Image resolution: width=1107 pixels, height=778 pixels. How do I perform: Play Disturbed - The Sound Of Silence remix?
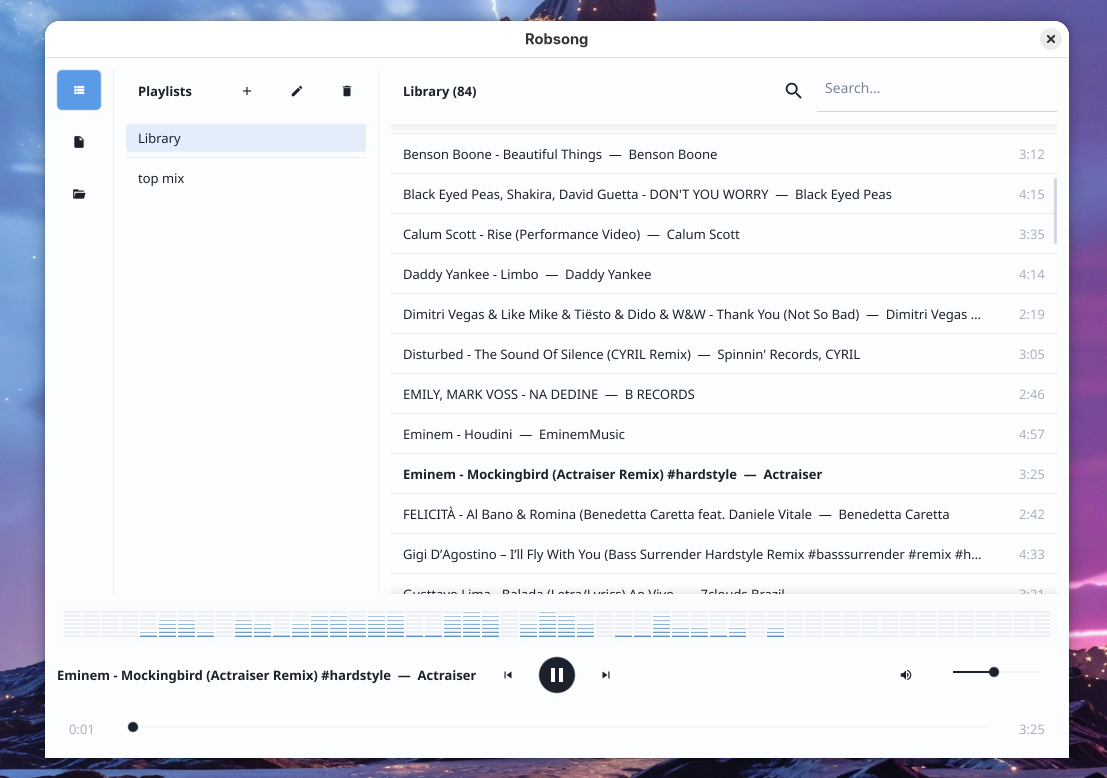[x=724, y=354]
